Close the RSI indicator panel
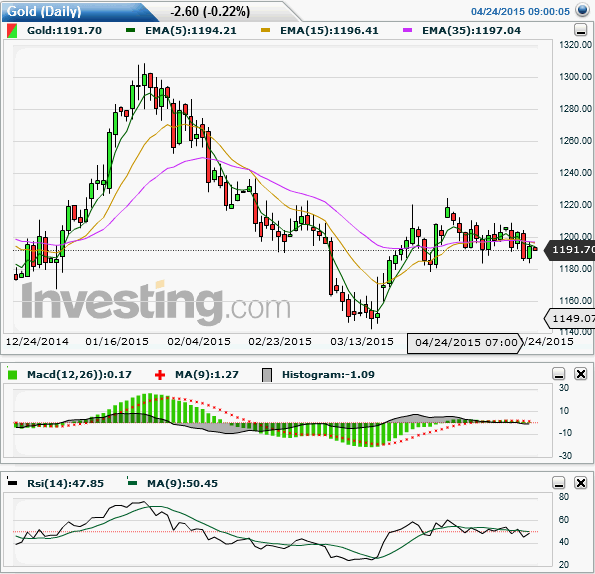The height and width of the screenshot is (574, 595). (x=581, y=483)
